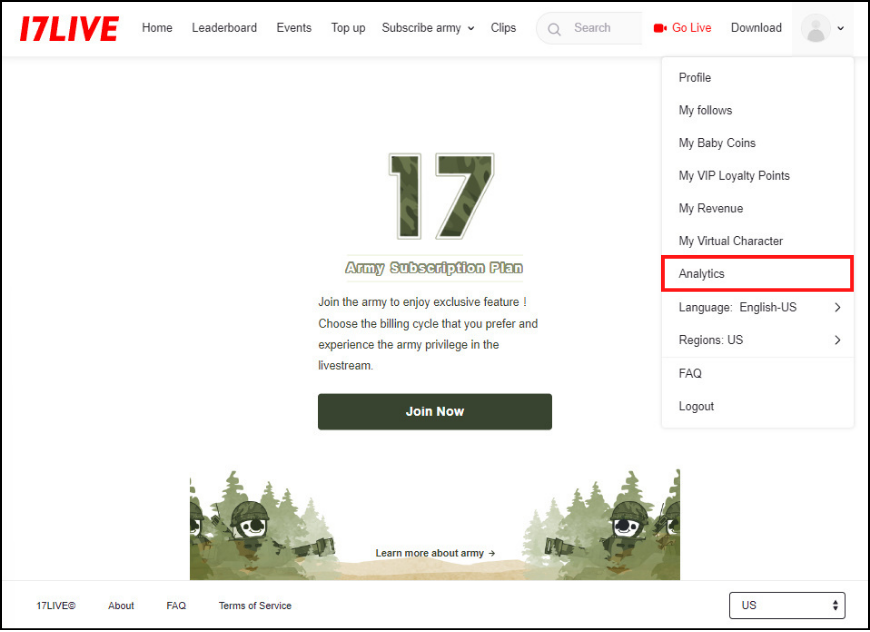This screenshot has width=870, height=632.
Task: Click the red Go Live broadcast icon
Action: [660, 28]
